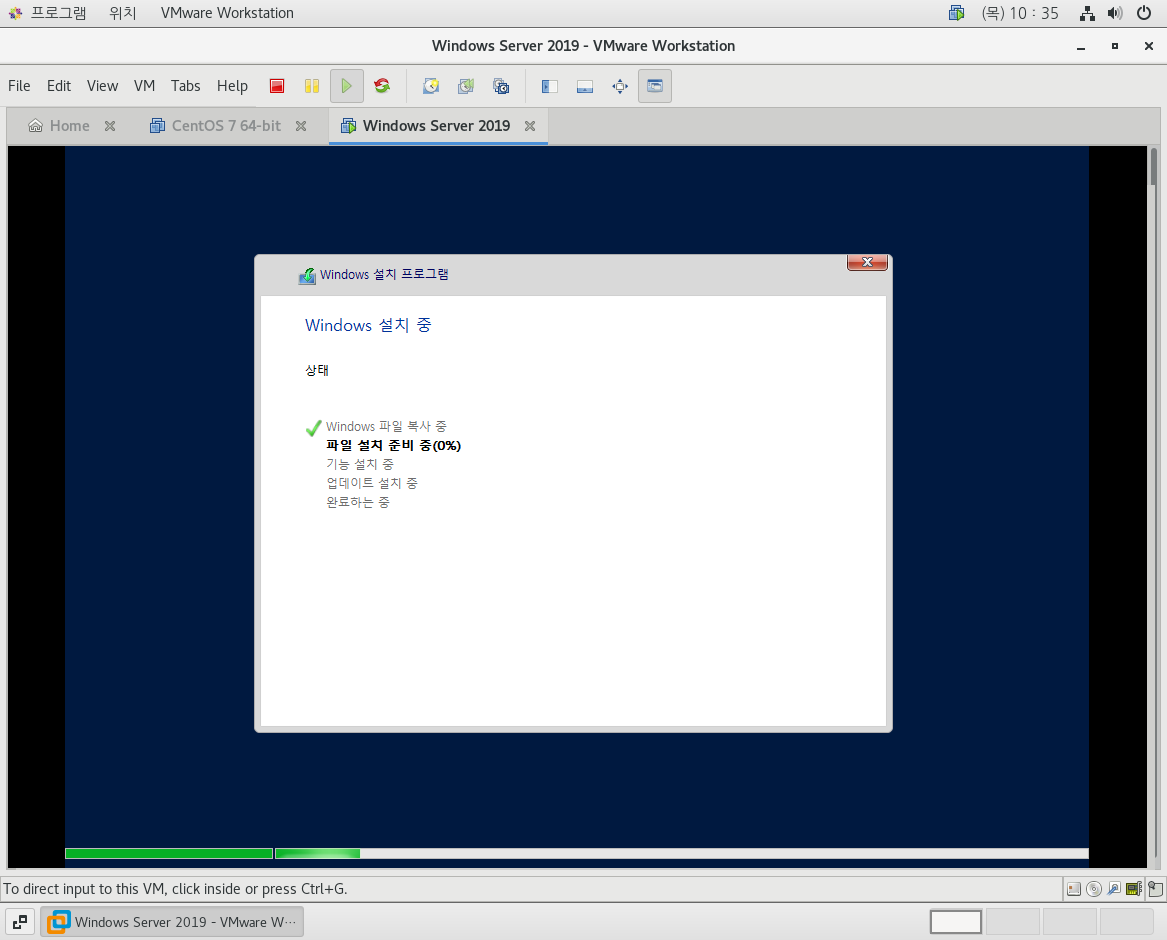Open the volume icon in top panel
This screenshot has width=1167, height=940.
[1115, 13]
